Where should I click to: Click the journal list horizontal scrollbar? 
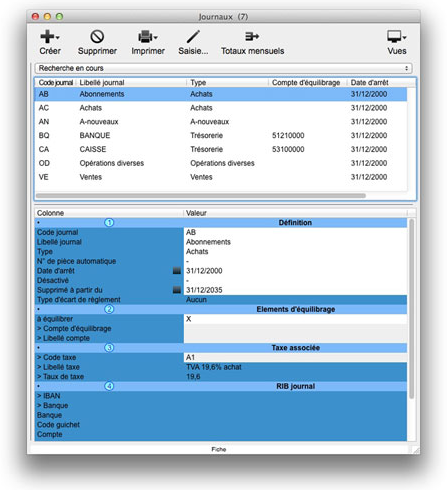(201, 196)
